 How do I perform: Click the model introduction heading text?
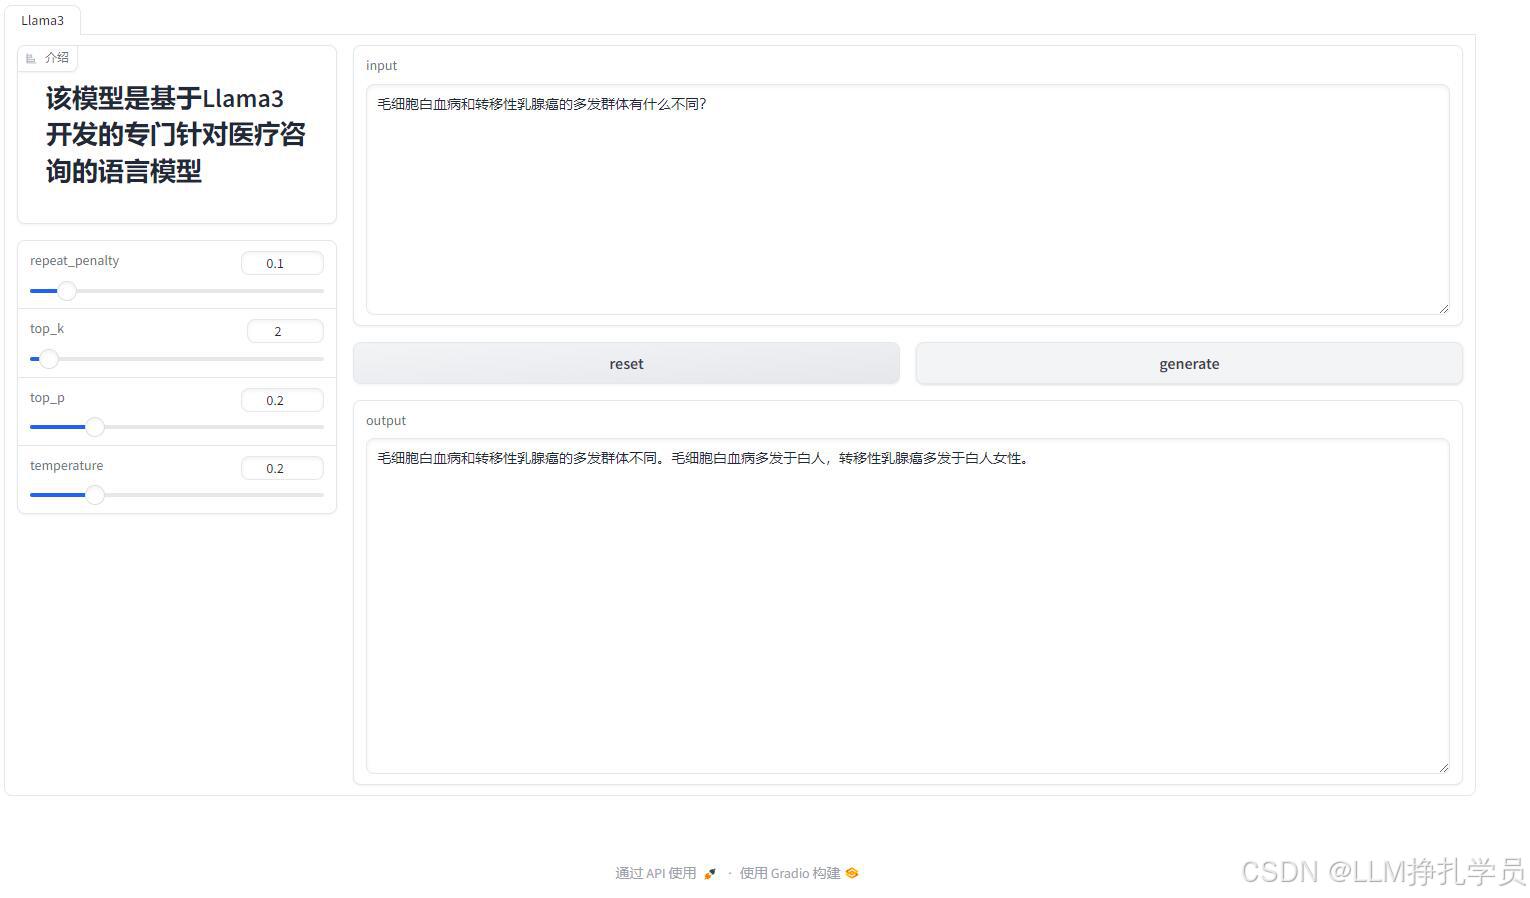pos(175,135)
